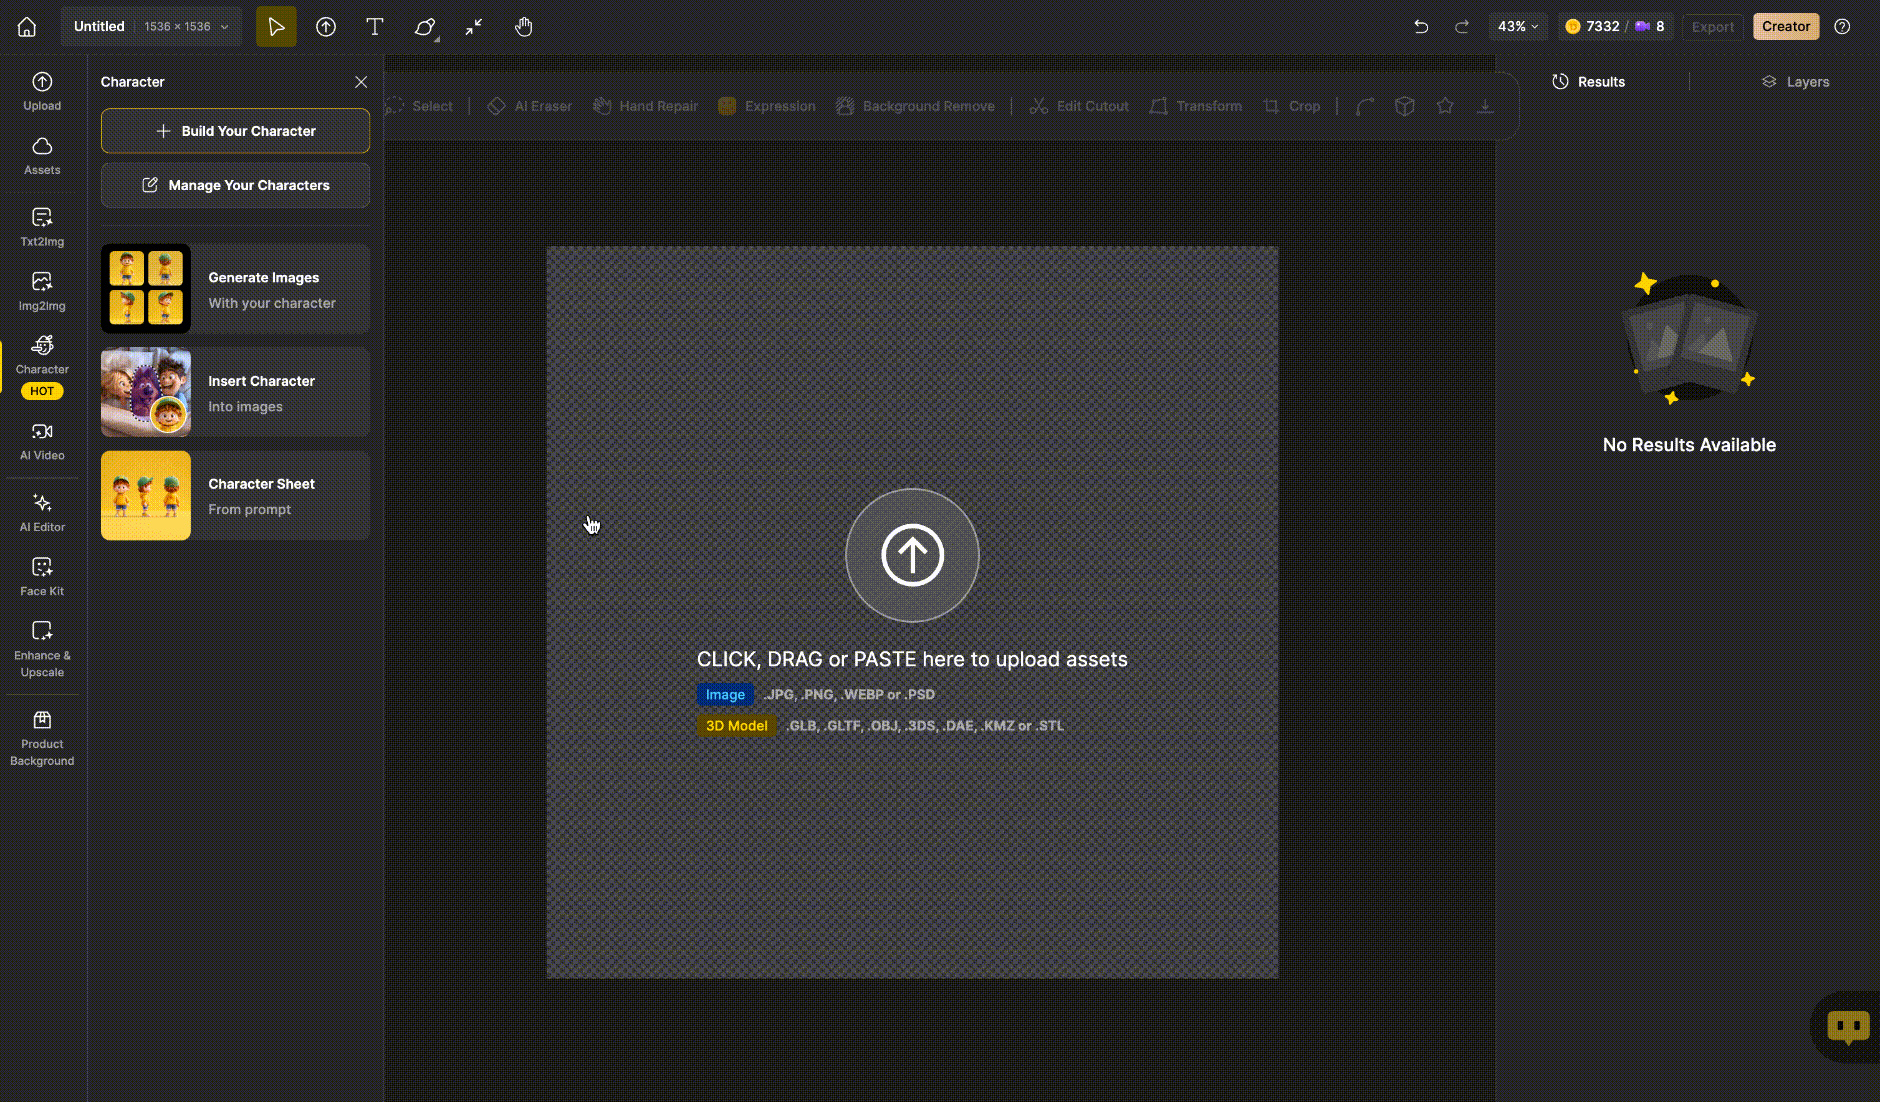This screenshot has width=1880, height=1102.
Task: Click Manage Your Characters button
Action: [235, 185]
